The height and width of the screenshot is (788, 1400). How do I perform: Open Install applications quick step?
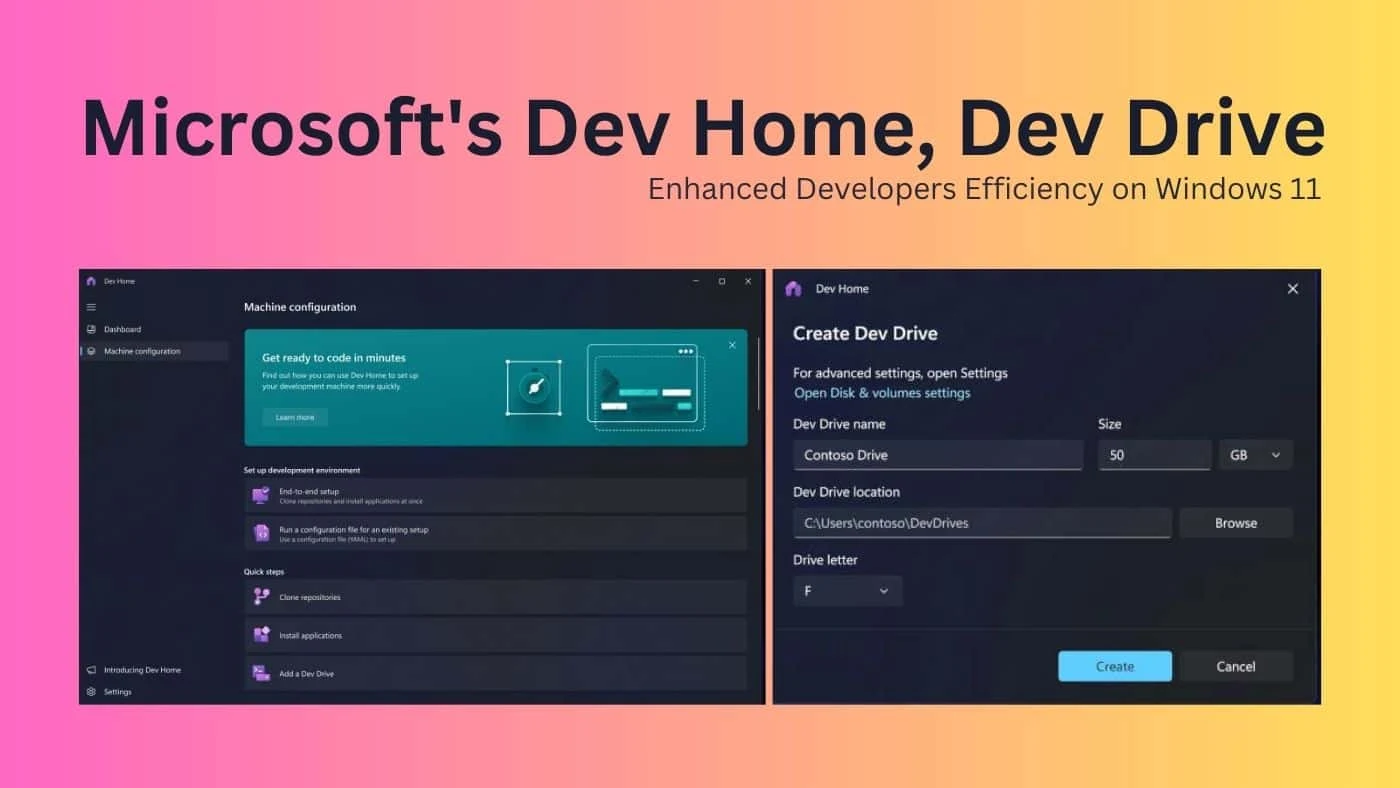pyautogui.click(x=495, y=635)
